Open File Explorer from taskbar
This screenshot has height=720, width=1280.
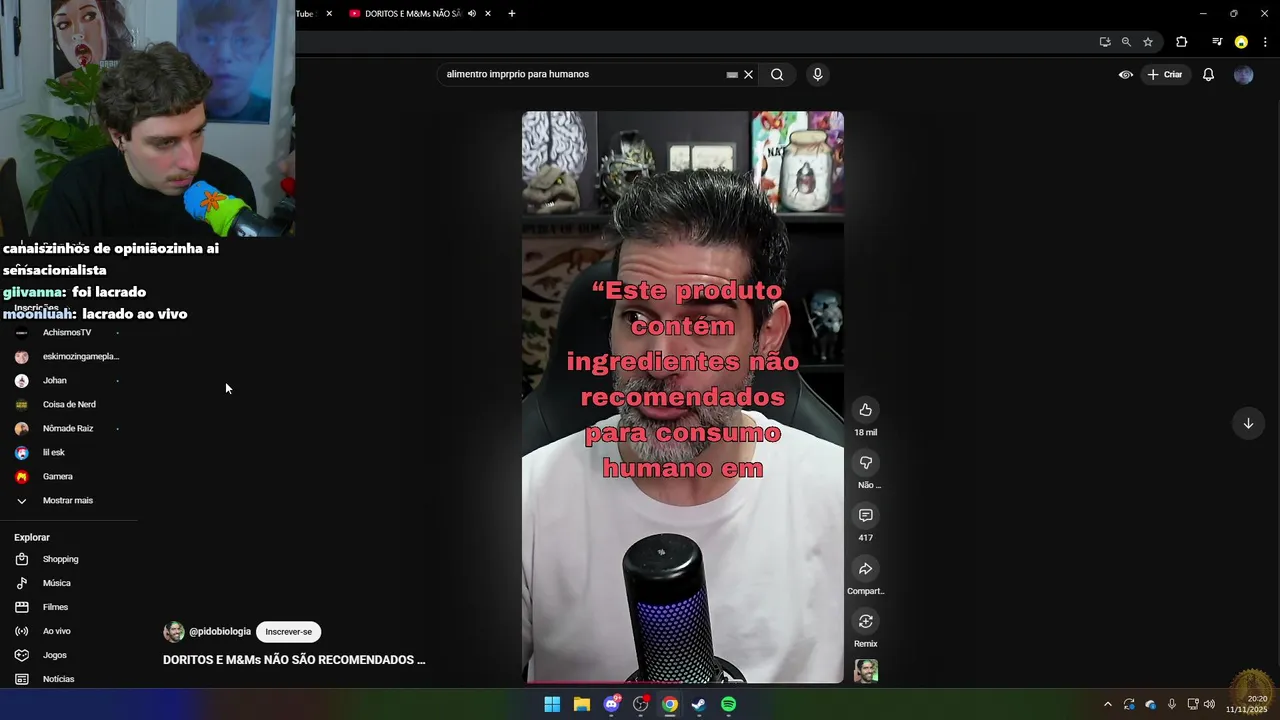click(582, 705)
